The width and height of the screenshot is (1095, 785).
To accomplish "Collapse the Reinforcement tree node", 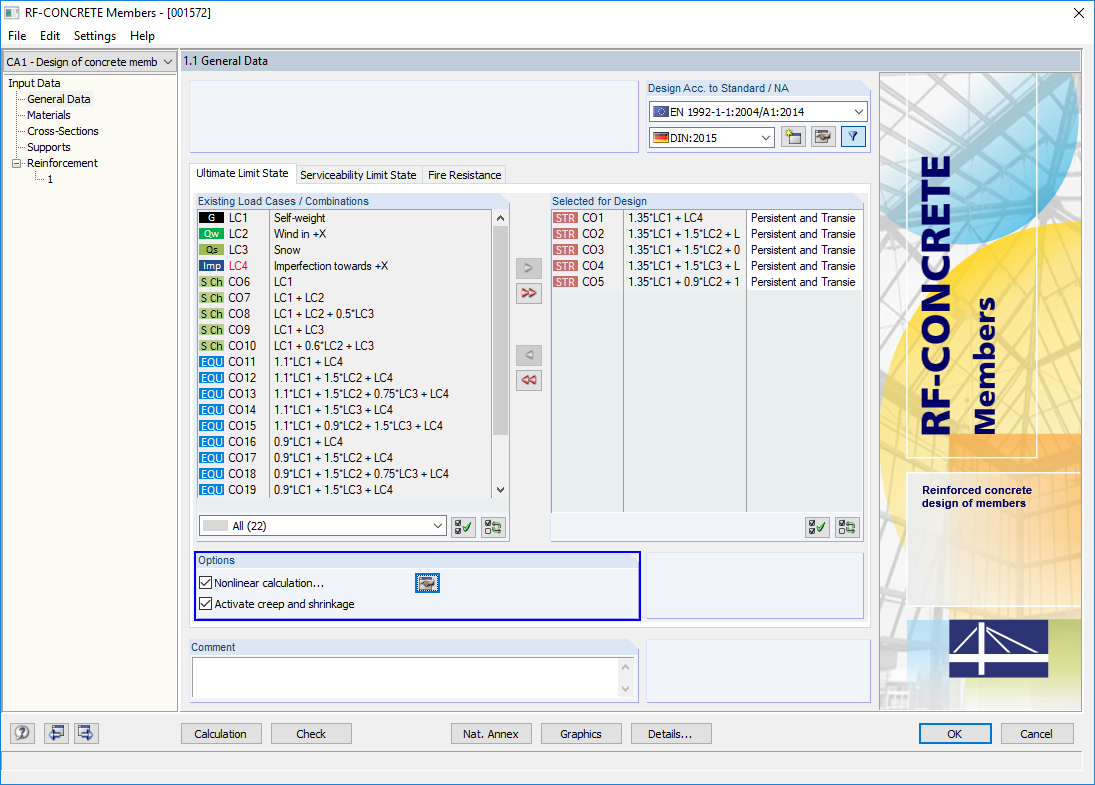I will point(17,163).
